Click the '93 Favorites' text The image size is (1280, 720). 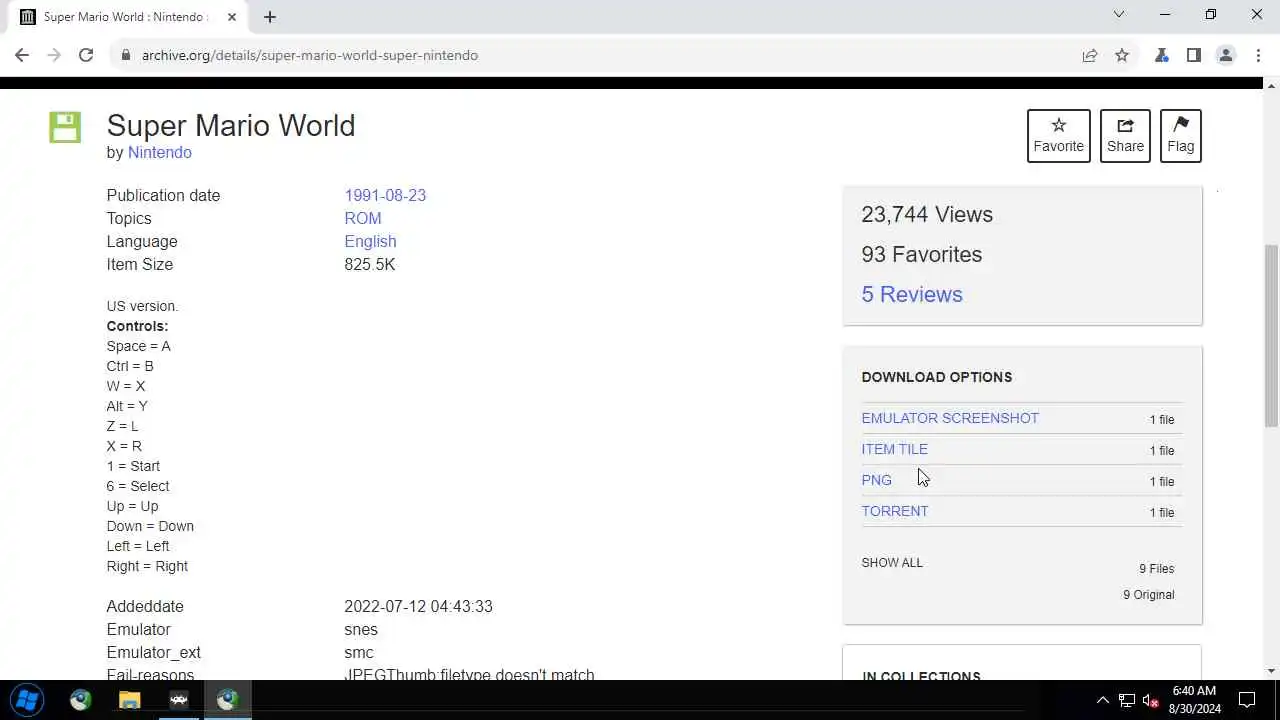[x=922, y=254]
